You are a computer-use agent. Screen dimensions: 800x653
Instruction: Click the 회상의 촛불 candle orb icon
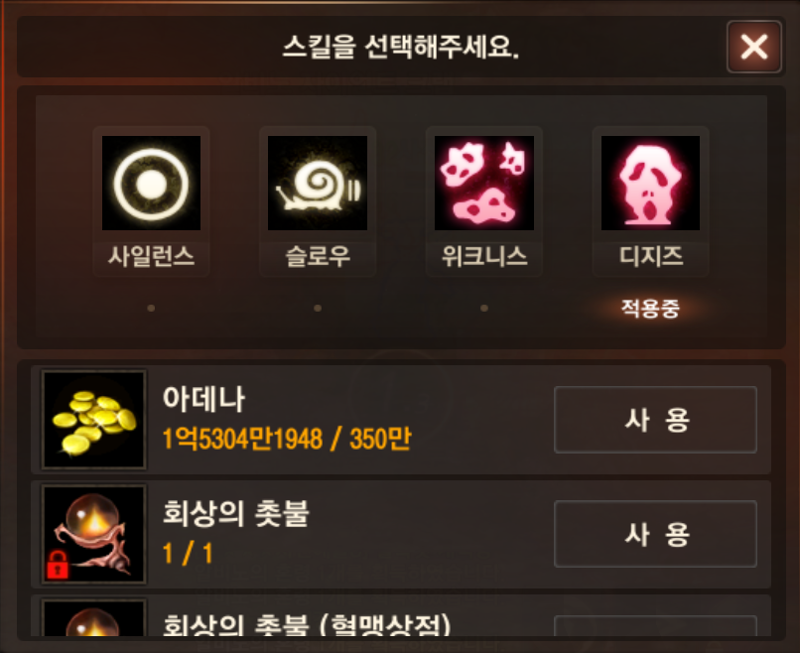tap(94, 534)
